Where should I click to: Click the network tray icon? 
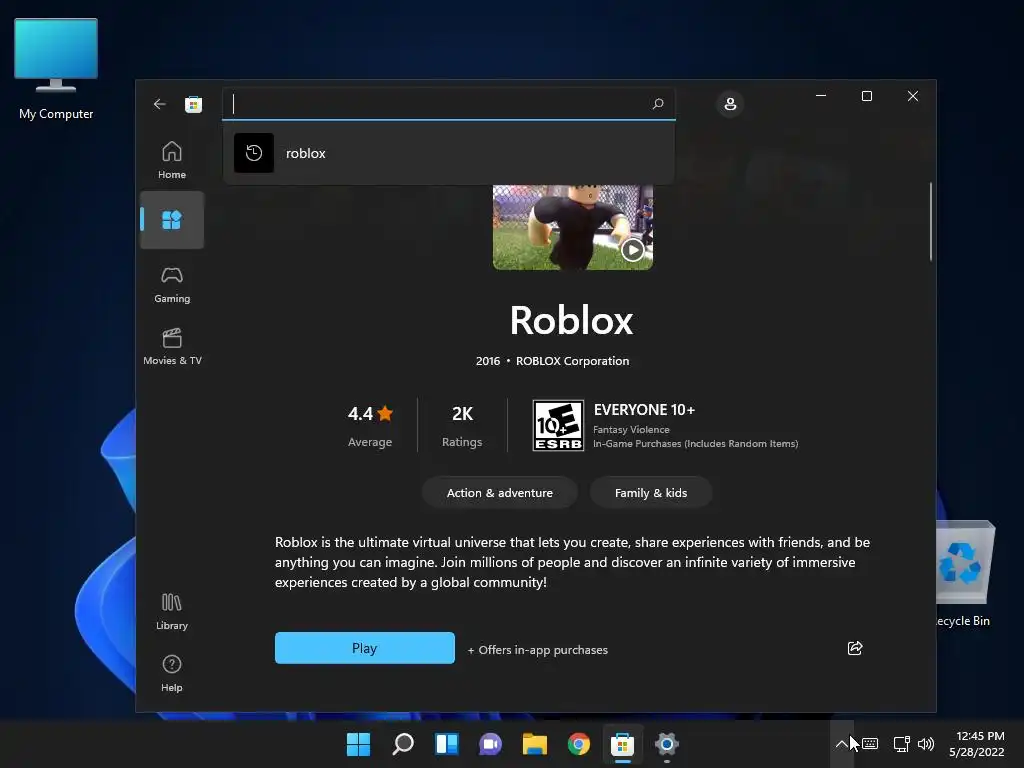click(x=902, y=744)
